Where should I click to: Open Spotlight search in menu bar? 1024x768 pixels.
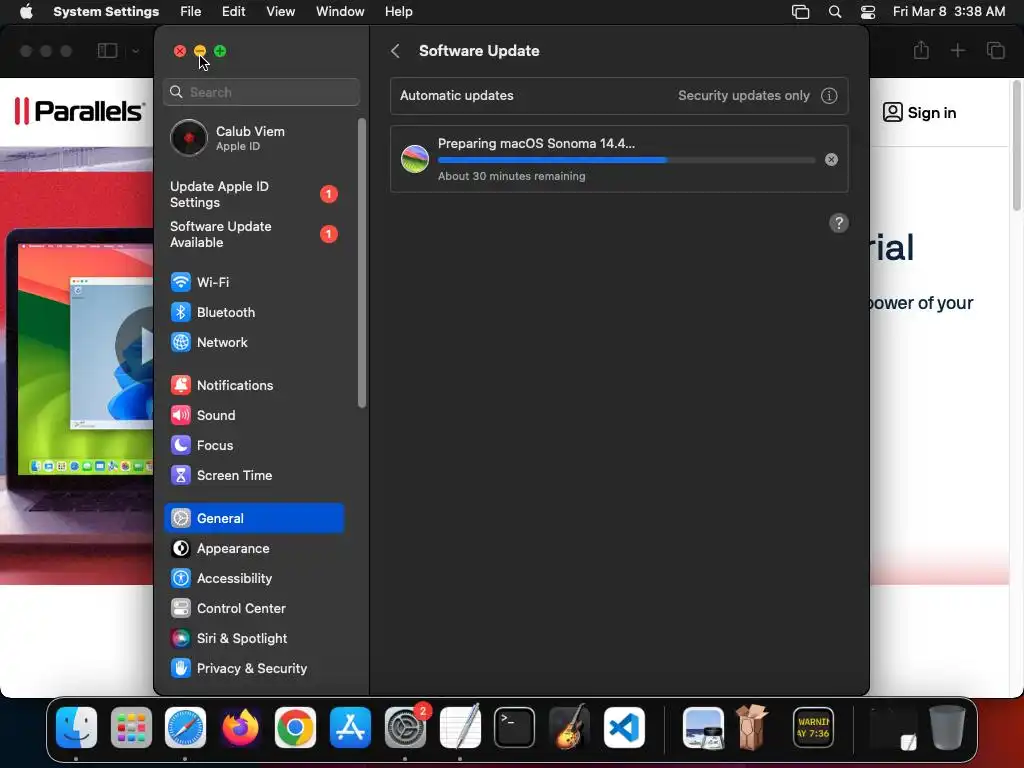tap(835, 12)
